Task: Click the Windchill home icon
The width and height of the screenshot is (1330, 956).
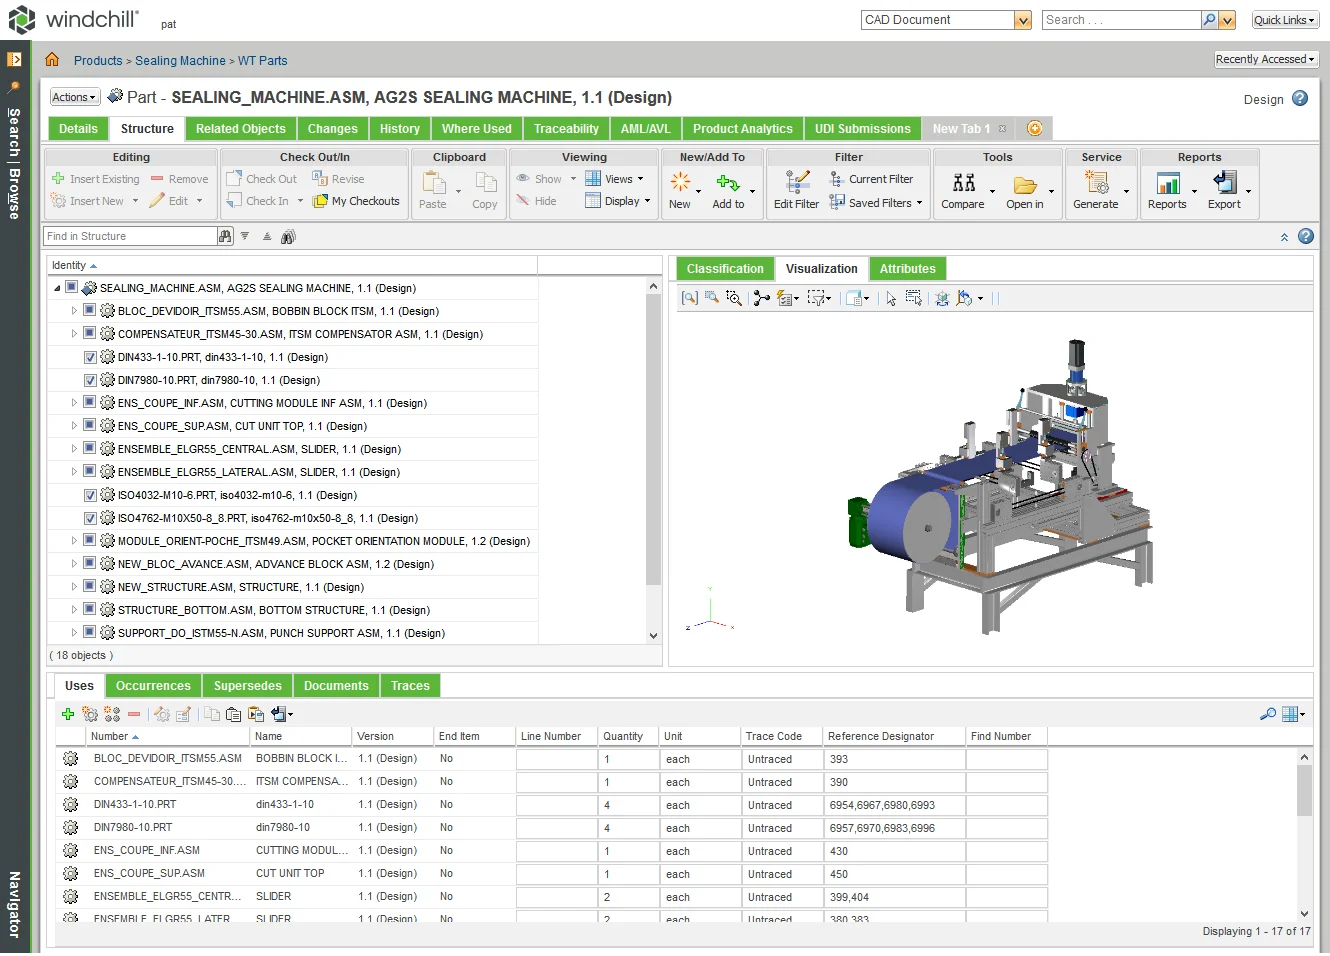Action: (x=52, y=60)
